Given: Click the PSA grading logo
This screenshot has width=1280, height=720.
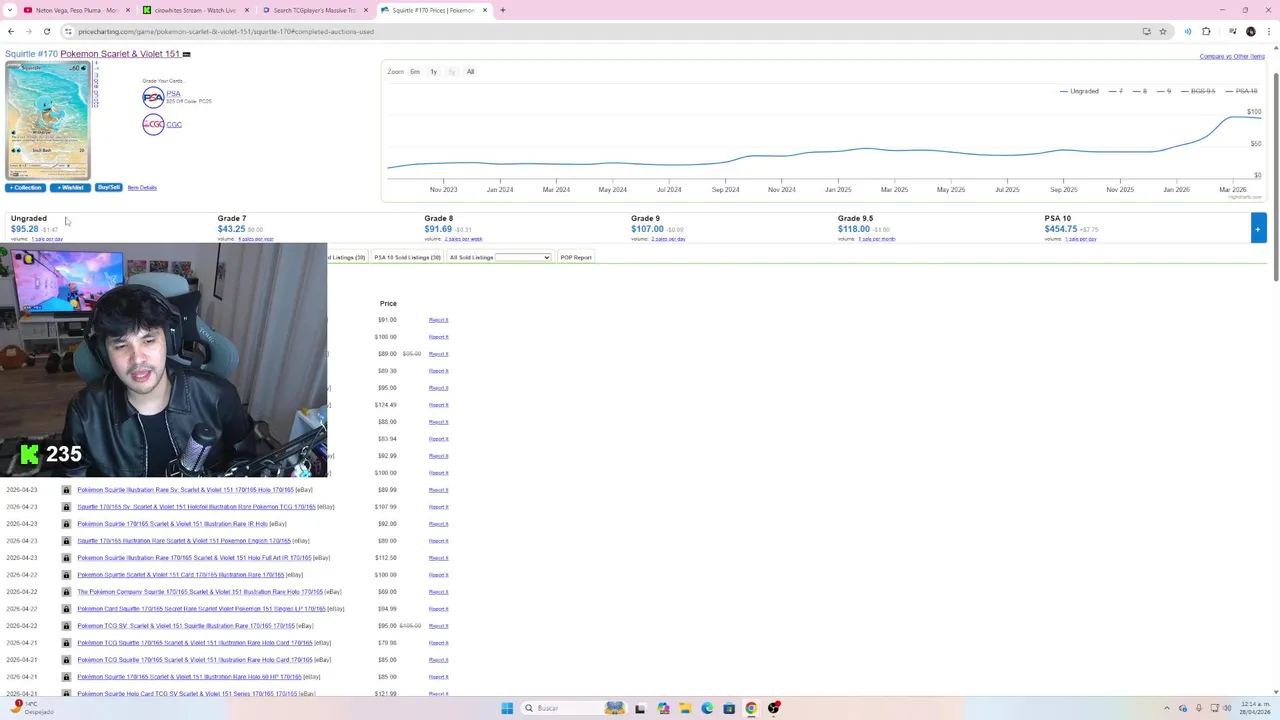Looking at the screenshot, I should [x=153, y=97].
